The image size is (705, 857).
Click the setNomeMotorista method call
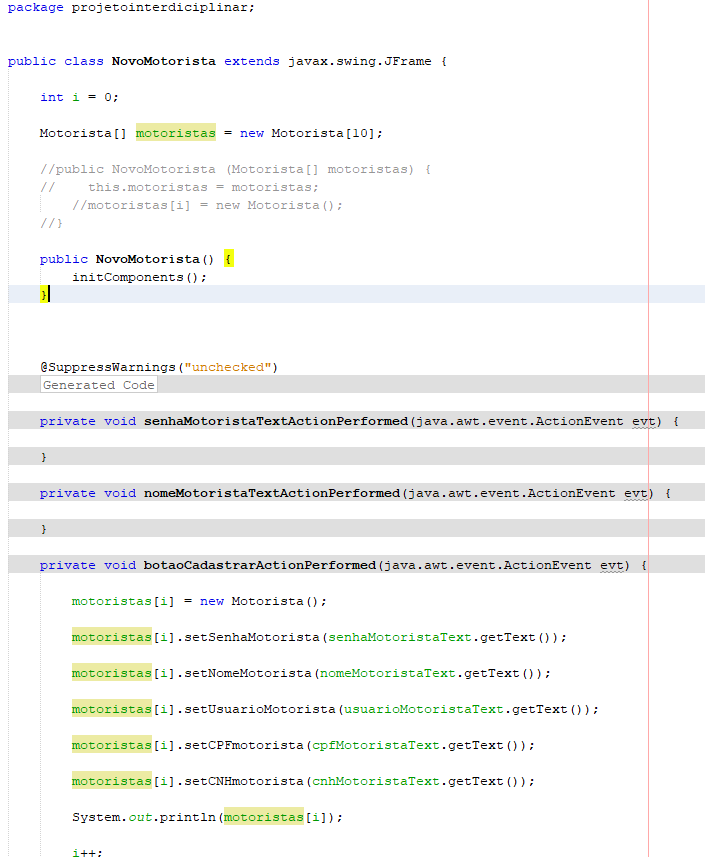pos(248,673)
